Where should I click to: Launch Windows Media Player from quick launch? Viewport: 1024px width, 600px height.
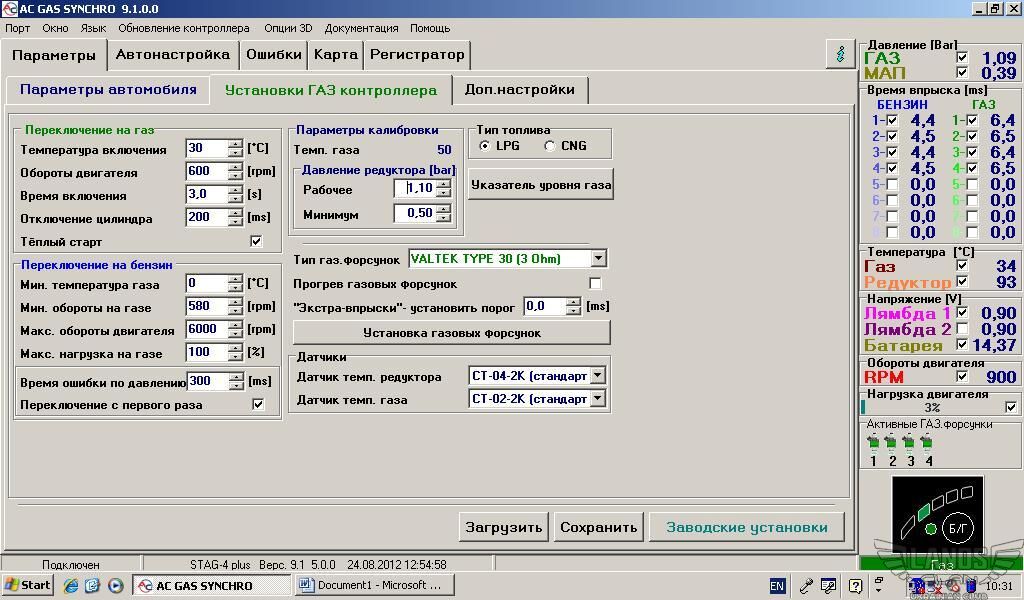(x=115, y=585)
